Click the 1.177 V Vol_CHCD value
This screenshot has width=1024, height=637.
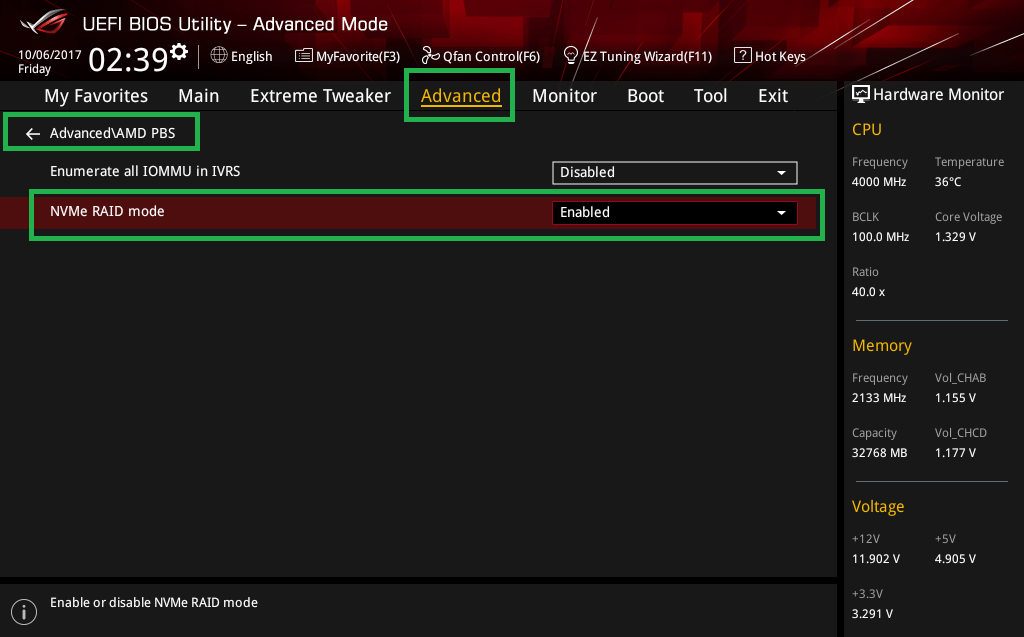click(x=955, y=453)
